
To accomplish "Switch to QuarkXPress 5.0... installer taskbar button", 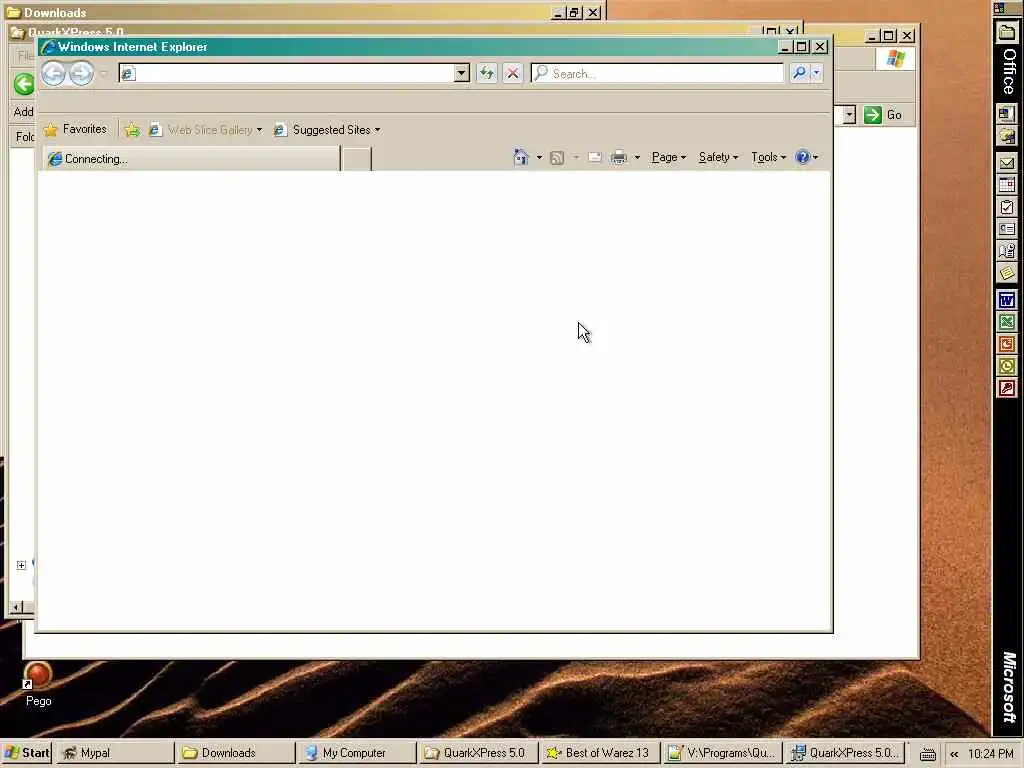I will pyautogui.click(x=847, y=753).
